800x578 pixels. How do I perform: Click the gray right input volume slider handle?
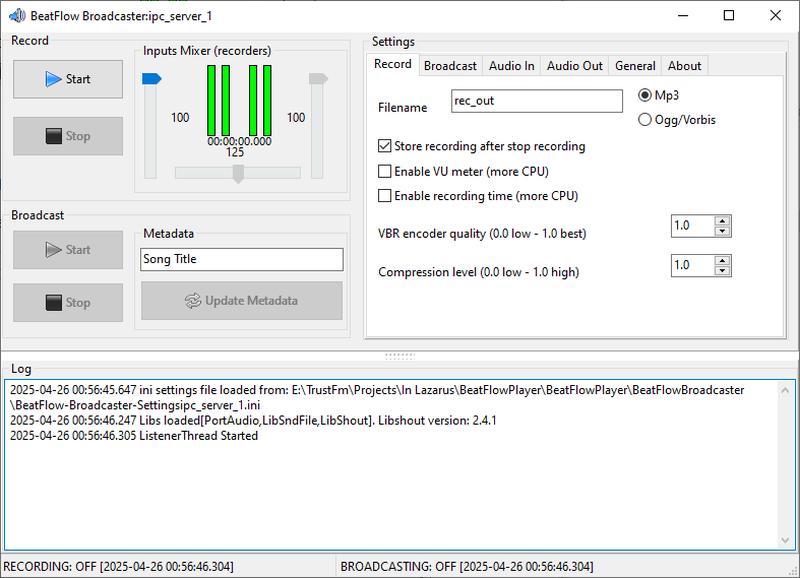[318, 79]
